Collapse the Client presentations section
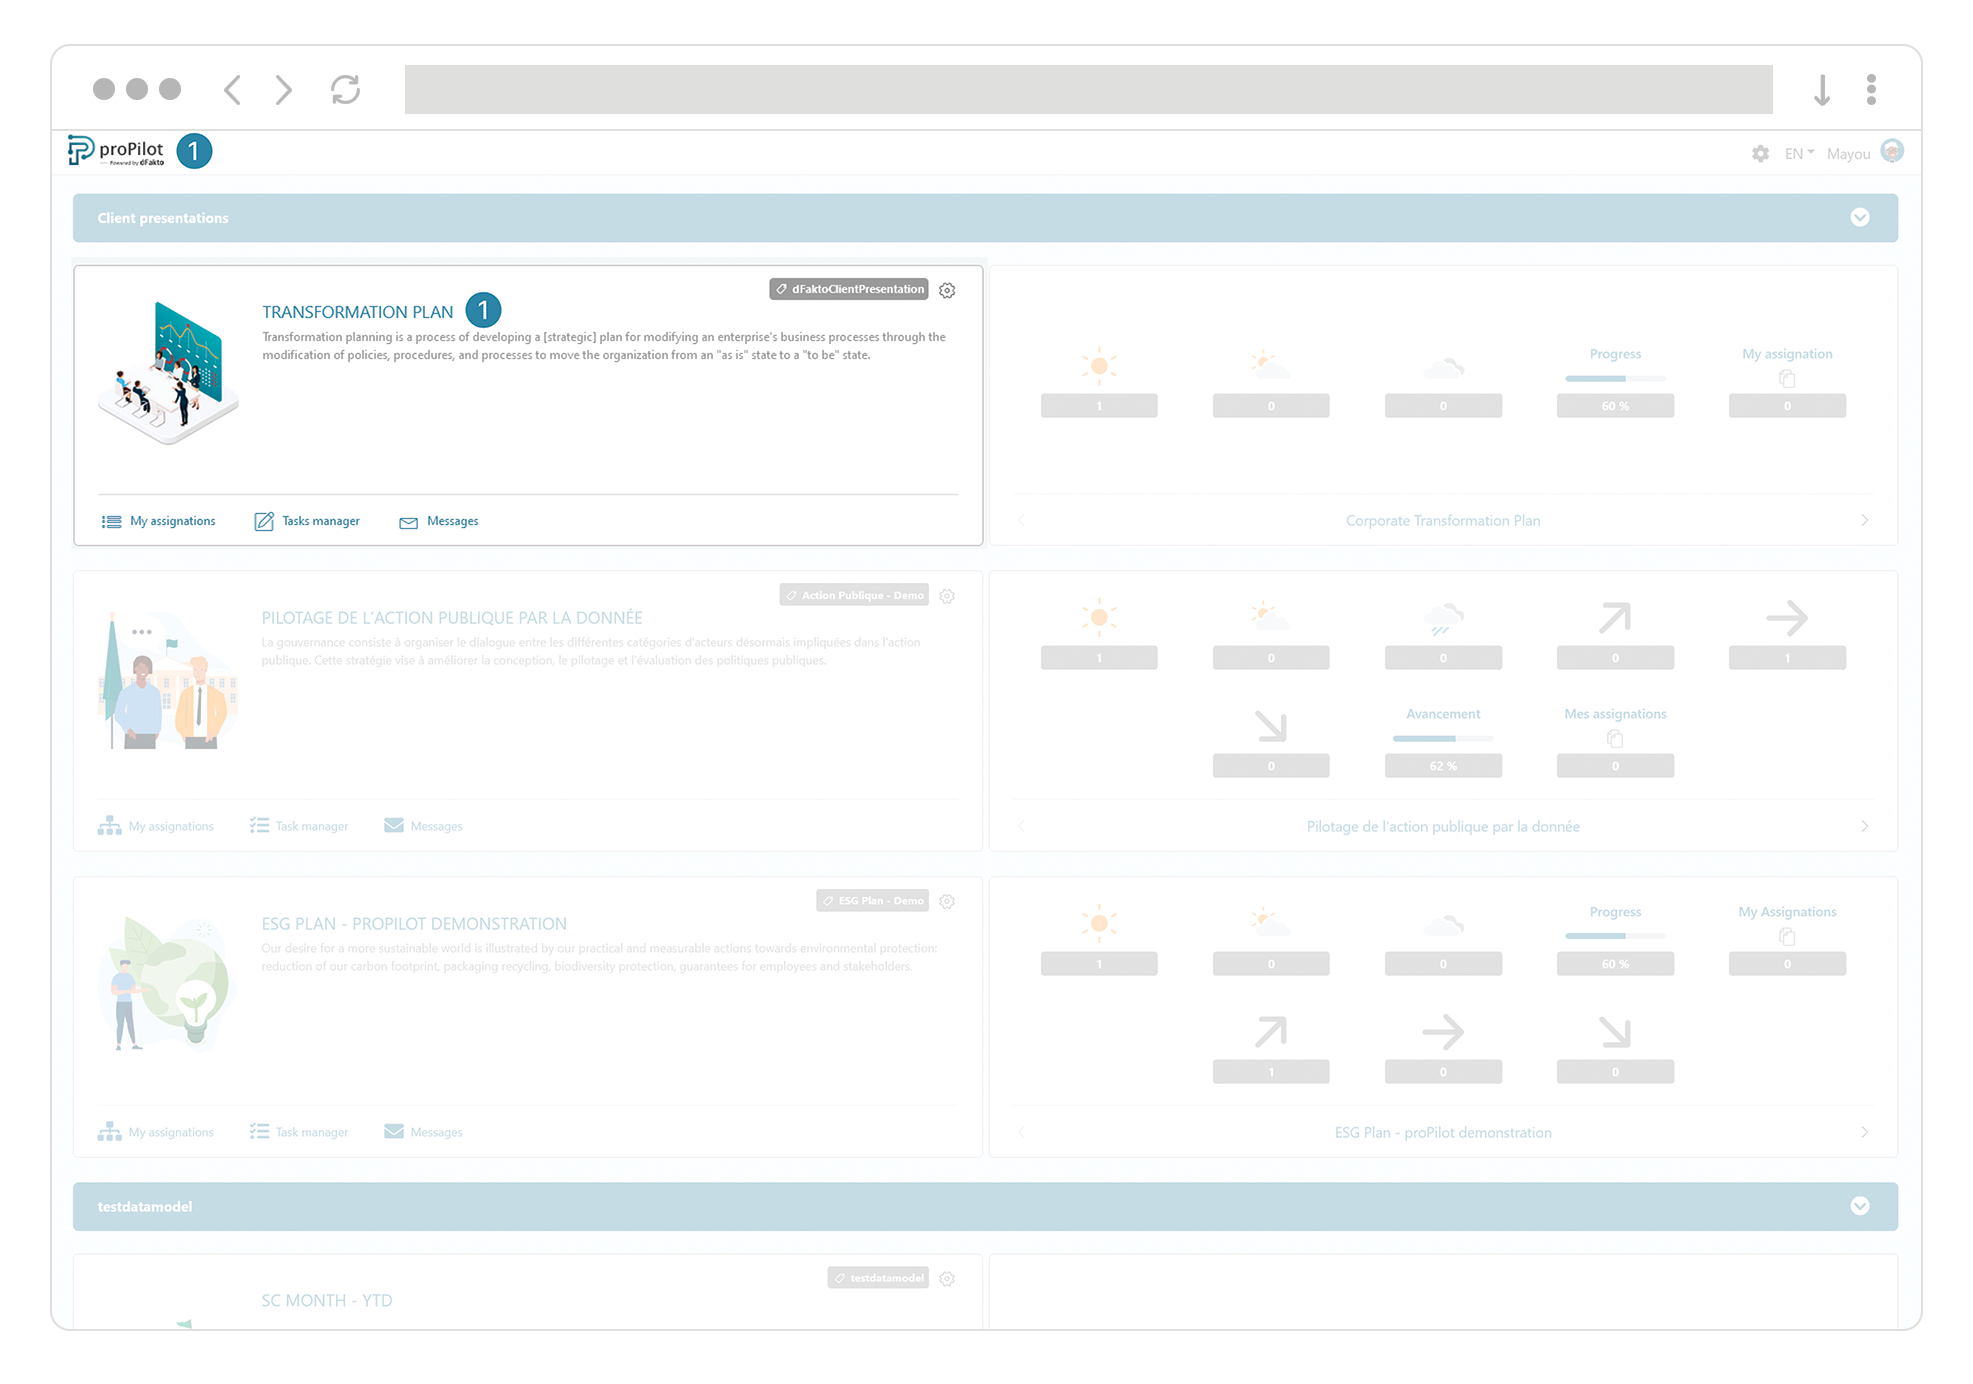The image size is (1973, 1384). (1861, 217)
